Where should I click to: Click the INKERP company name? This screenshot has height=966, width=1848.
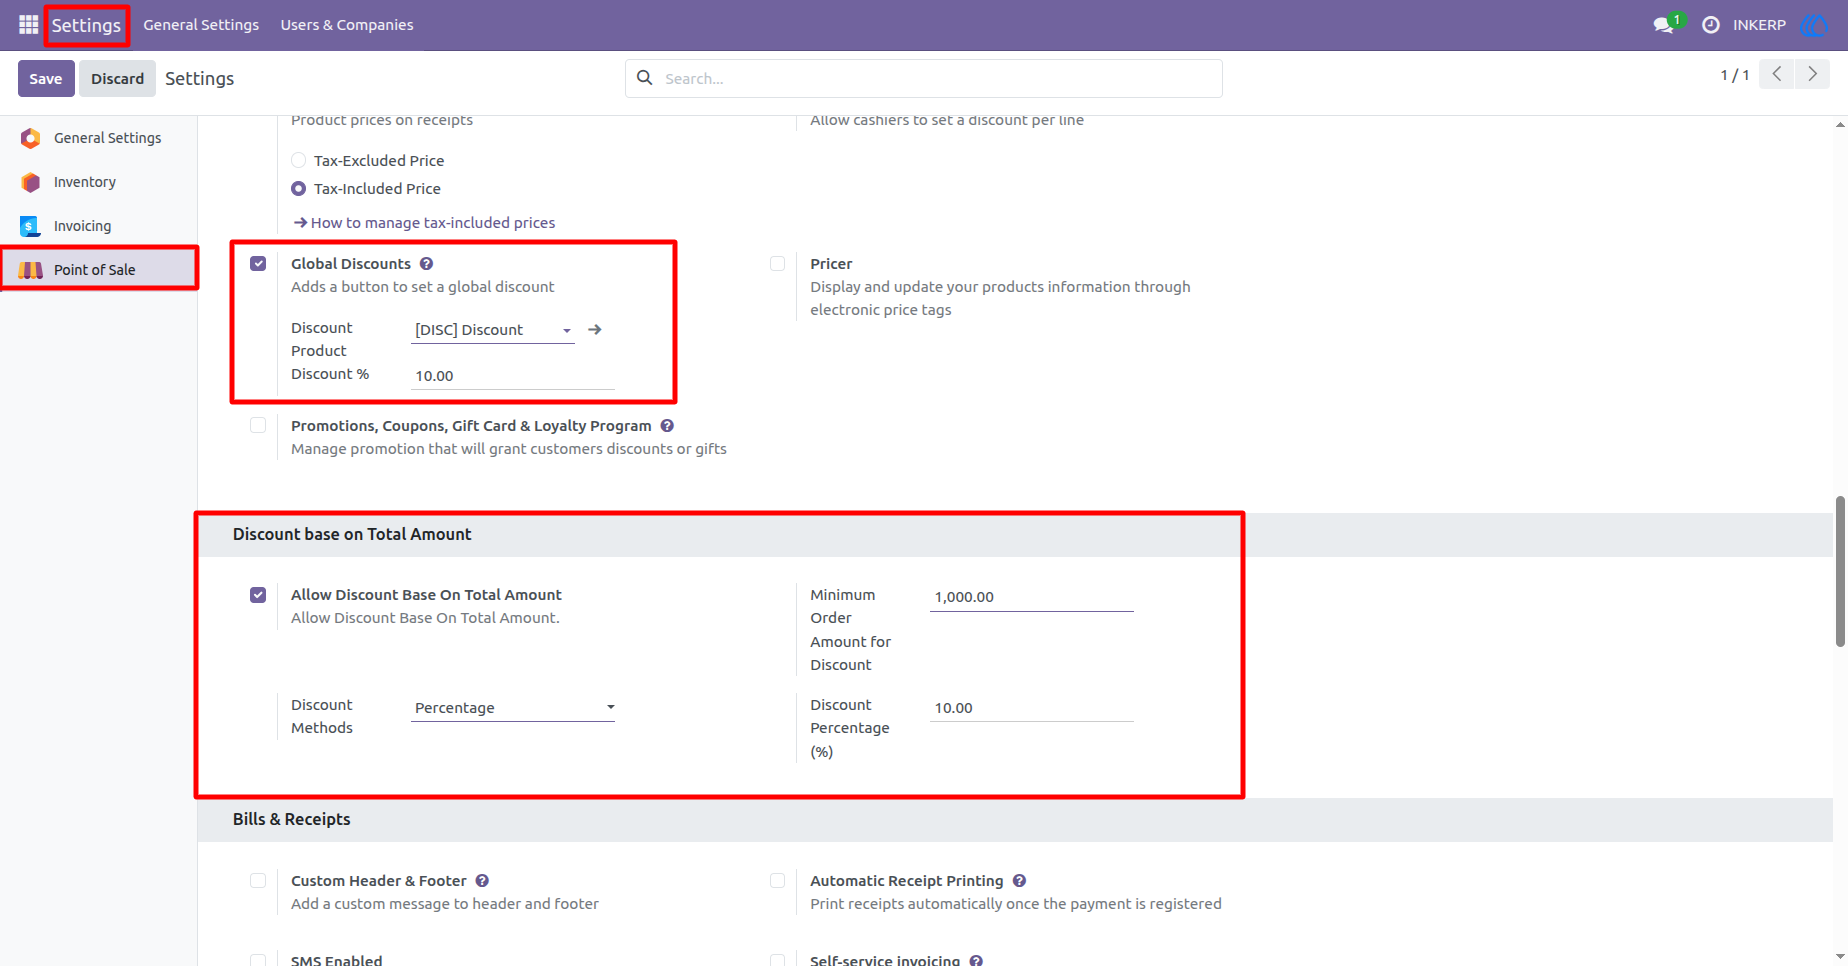click(x=1759, y=25)
